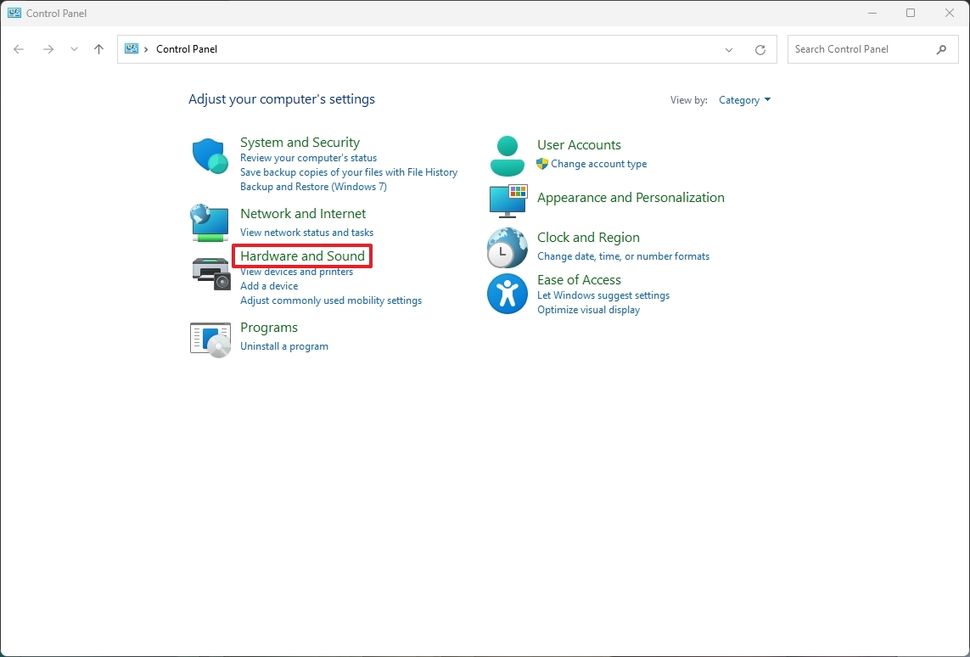Click the Refresh button in address bar
The height and width of the screenshot is (657, 970).
coord(759,48)
